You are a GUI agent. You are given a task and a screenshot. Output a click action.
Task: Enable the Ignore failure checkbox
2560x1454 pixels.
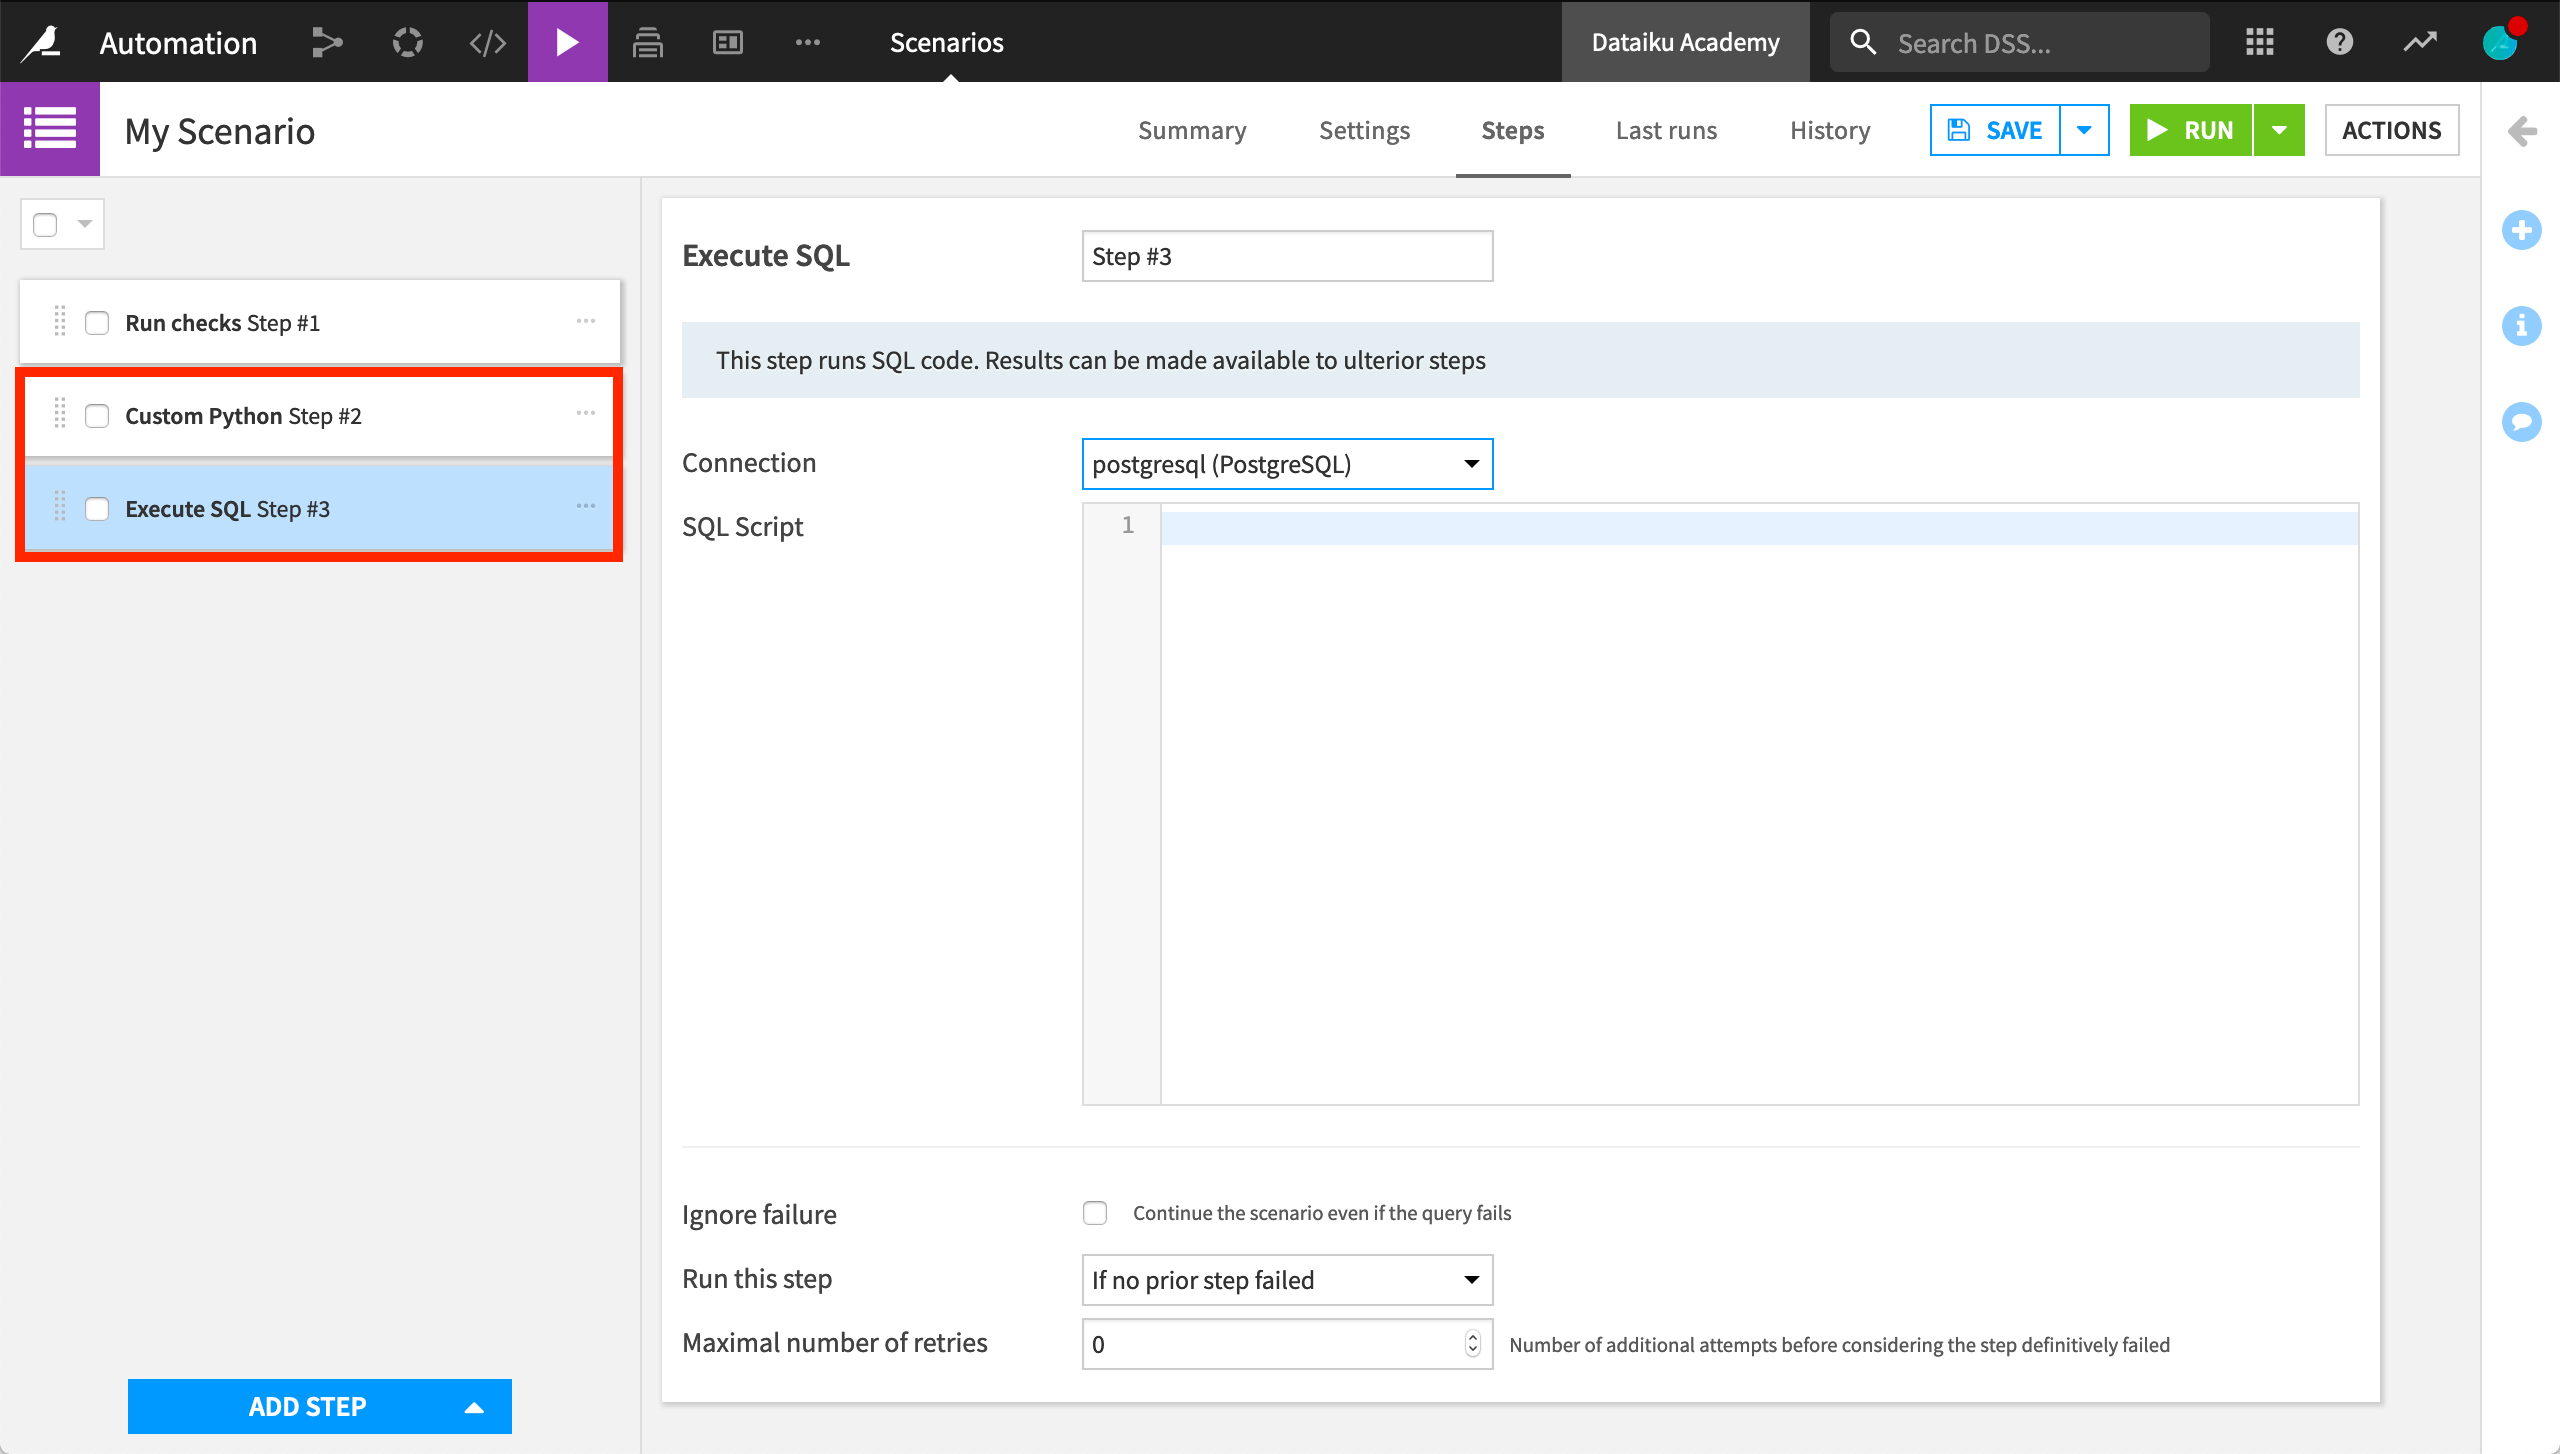1095,1213
